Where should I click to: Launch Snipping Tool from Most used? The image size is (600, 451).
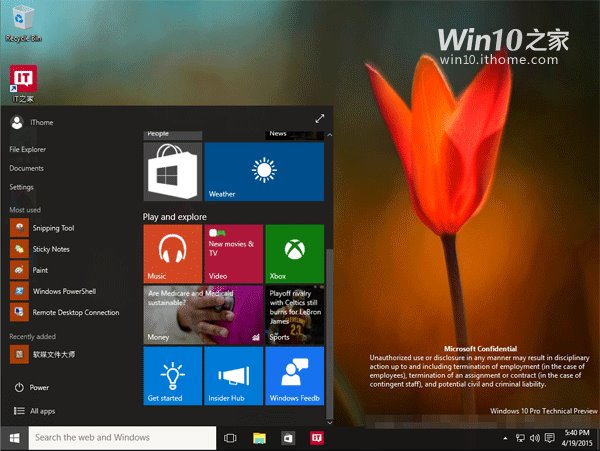point(42,228)
